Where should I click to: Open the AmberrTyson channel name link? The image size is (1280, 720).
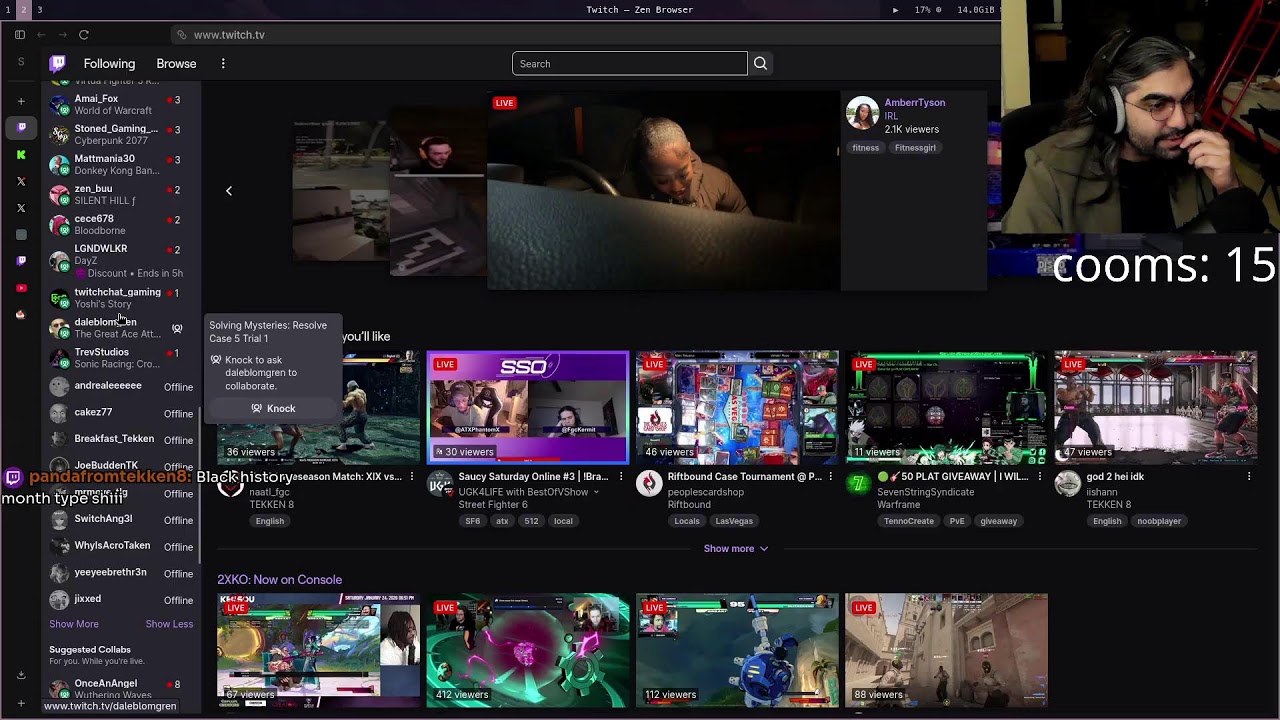pyautogui.click(x=915, y=103)
